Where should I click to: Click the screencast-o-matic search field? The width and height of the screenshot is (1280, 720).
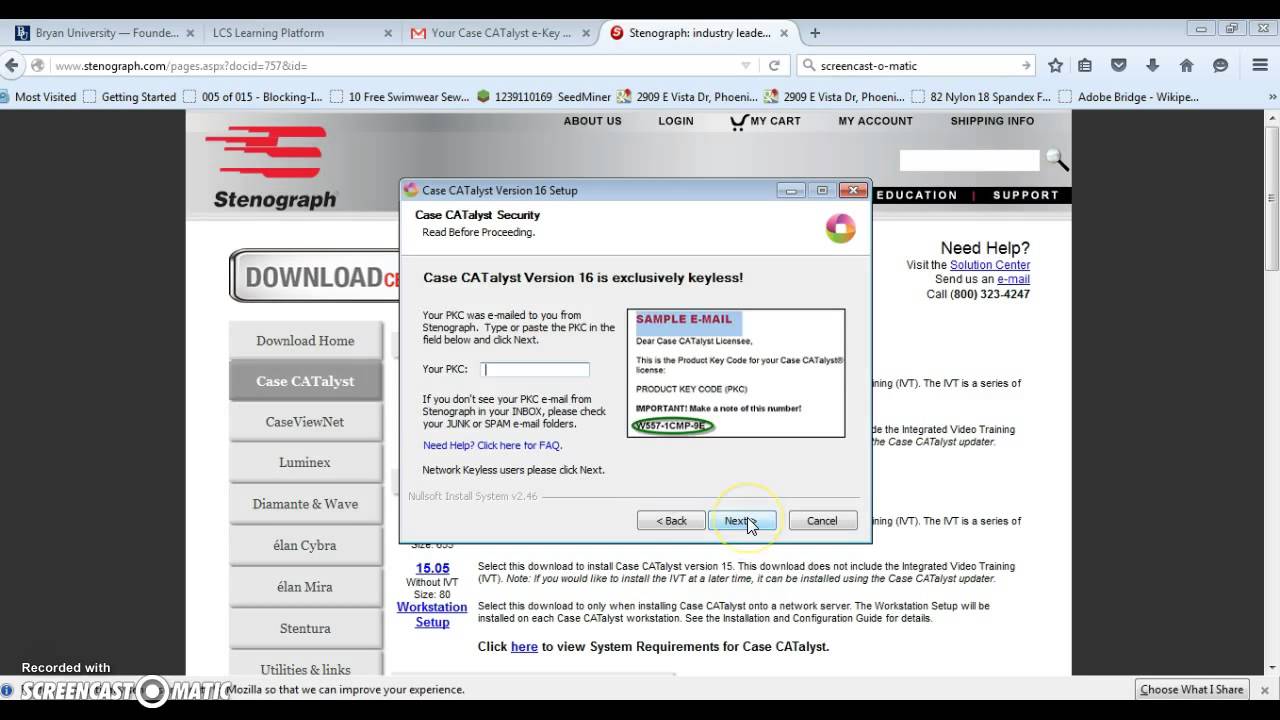click(x=915, y=65)
